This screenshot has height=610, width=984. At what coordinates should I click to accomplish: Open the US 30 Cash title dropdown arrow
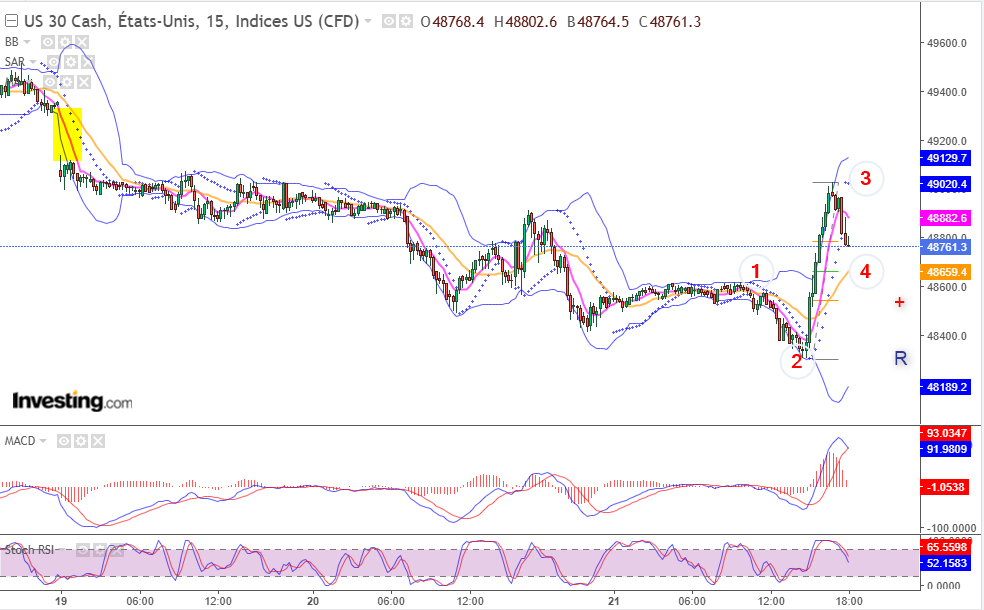click(x=368, y=21)
